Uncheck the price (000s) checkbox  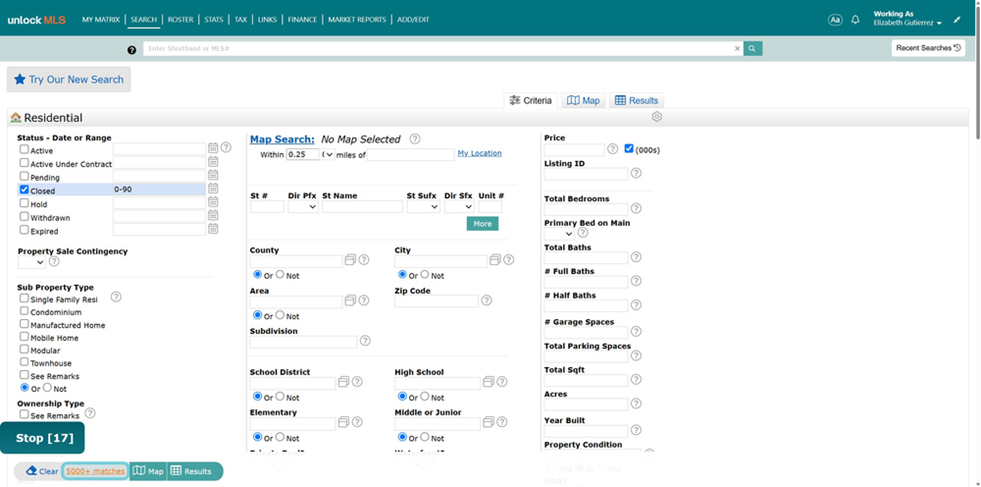[x=629, y=149]
